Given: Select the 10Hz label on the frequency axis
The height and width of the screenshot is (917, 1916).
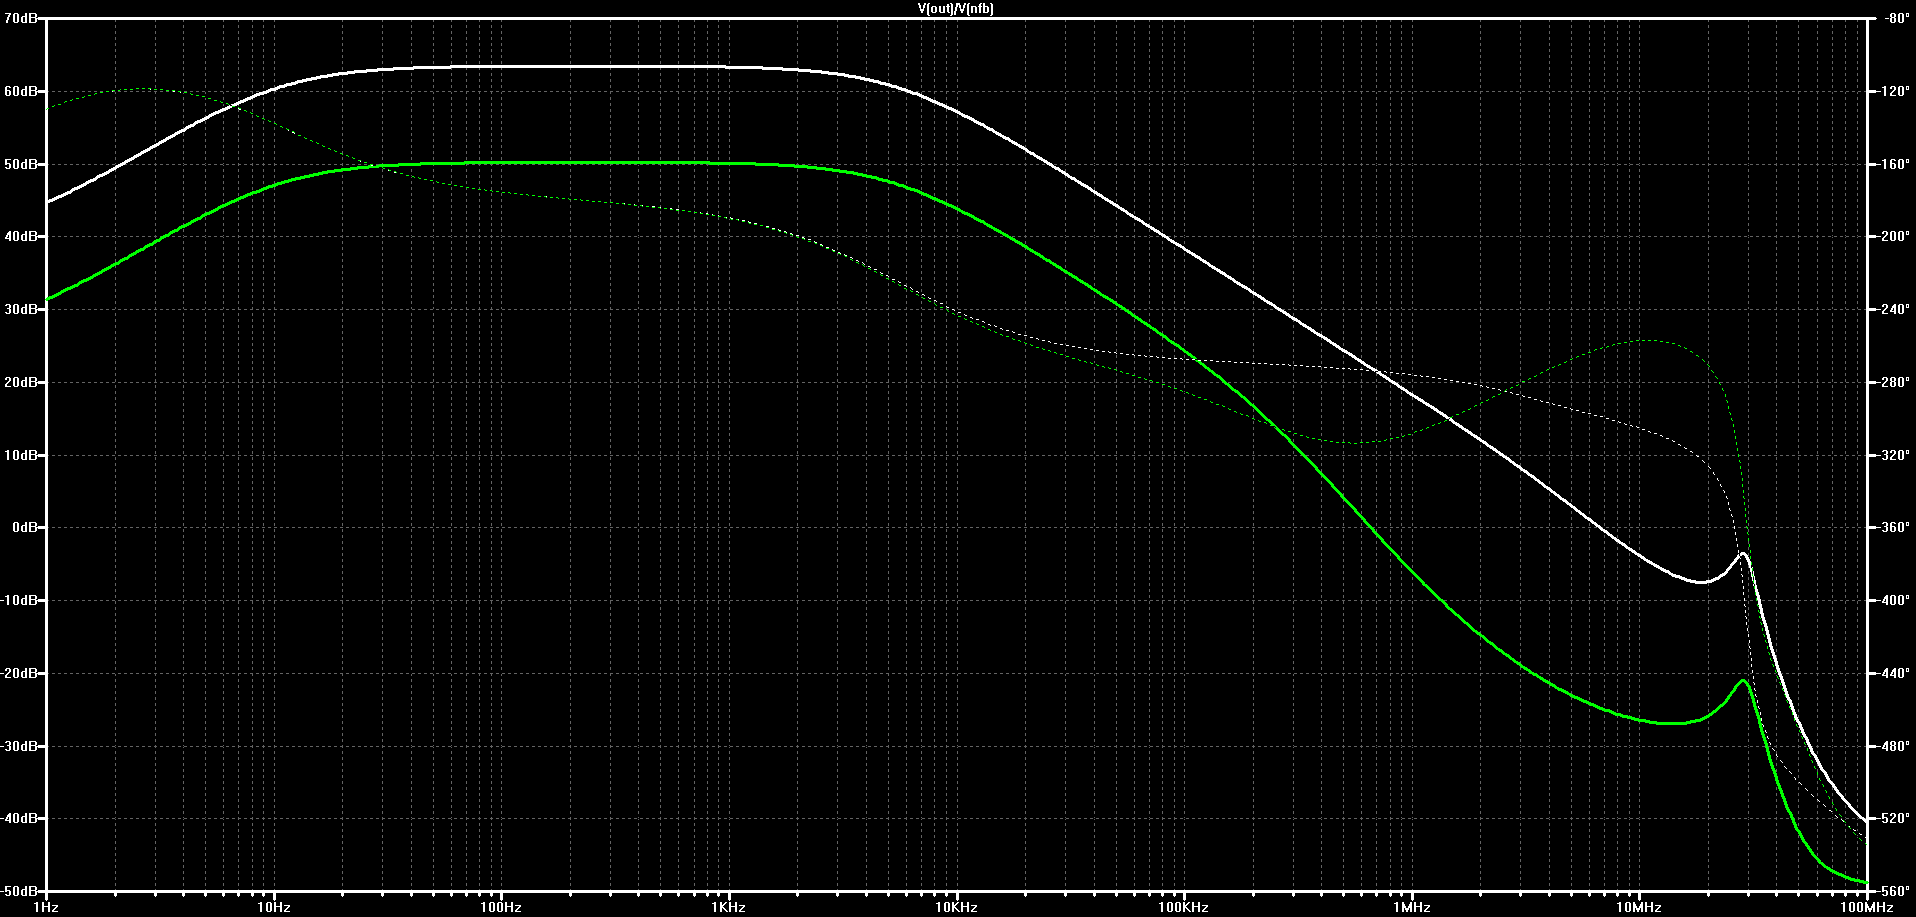Looking at the screenshot, I should point(273,908).
